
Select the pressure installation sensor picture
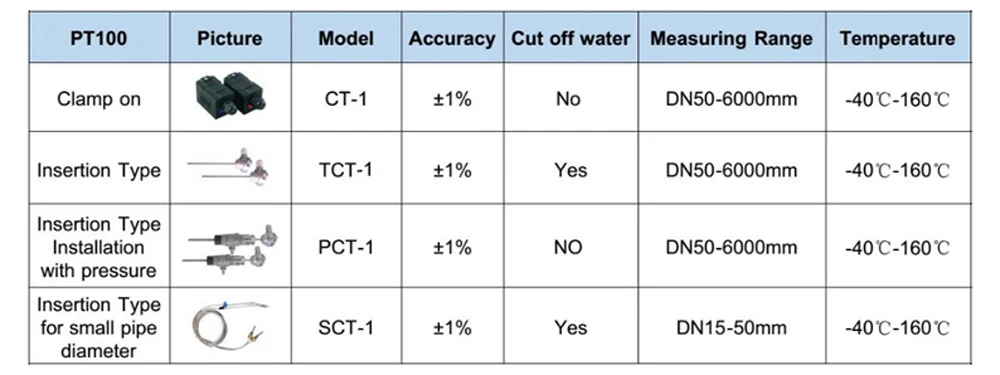click(233, 247)
